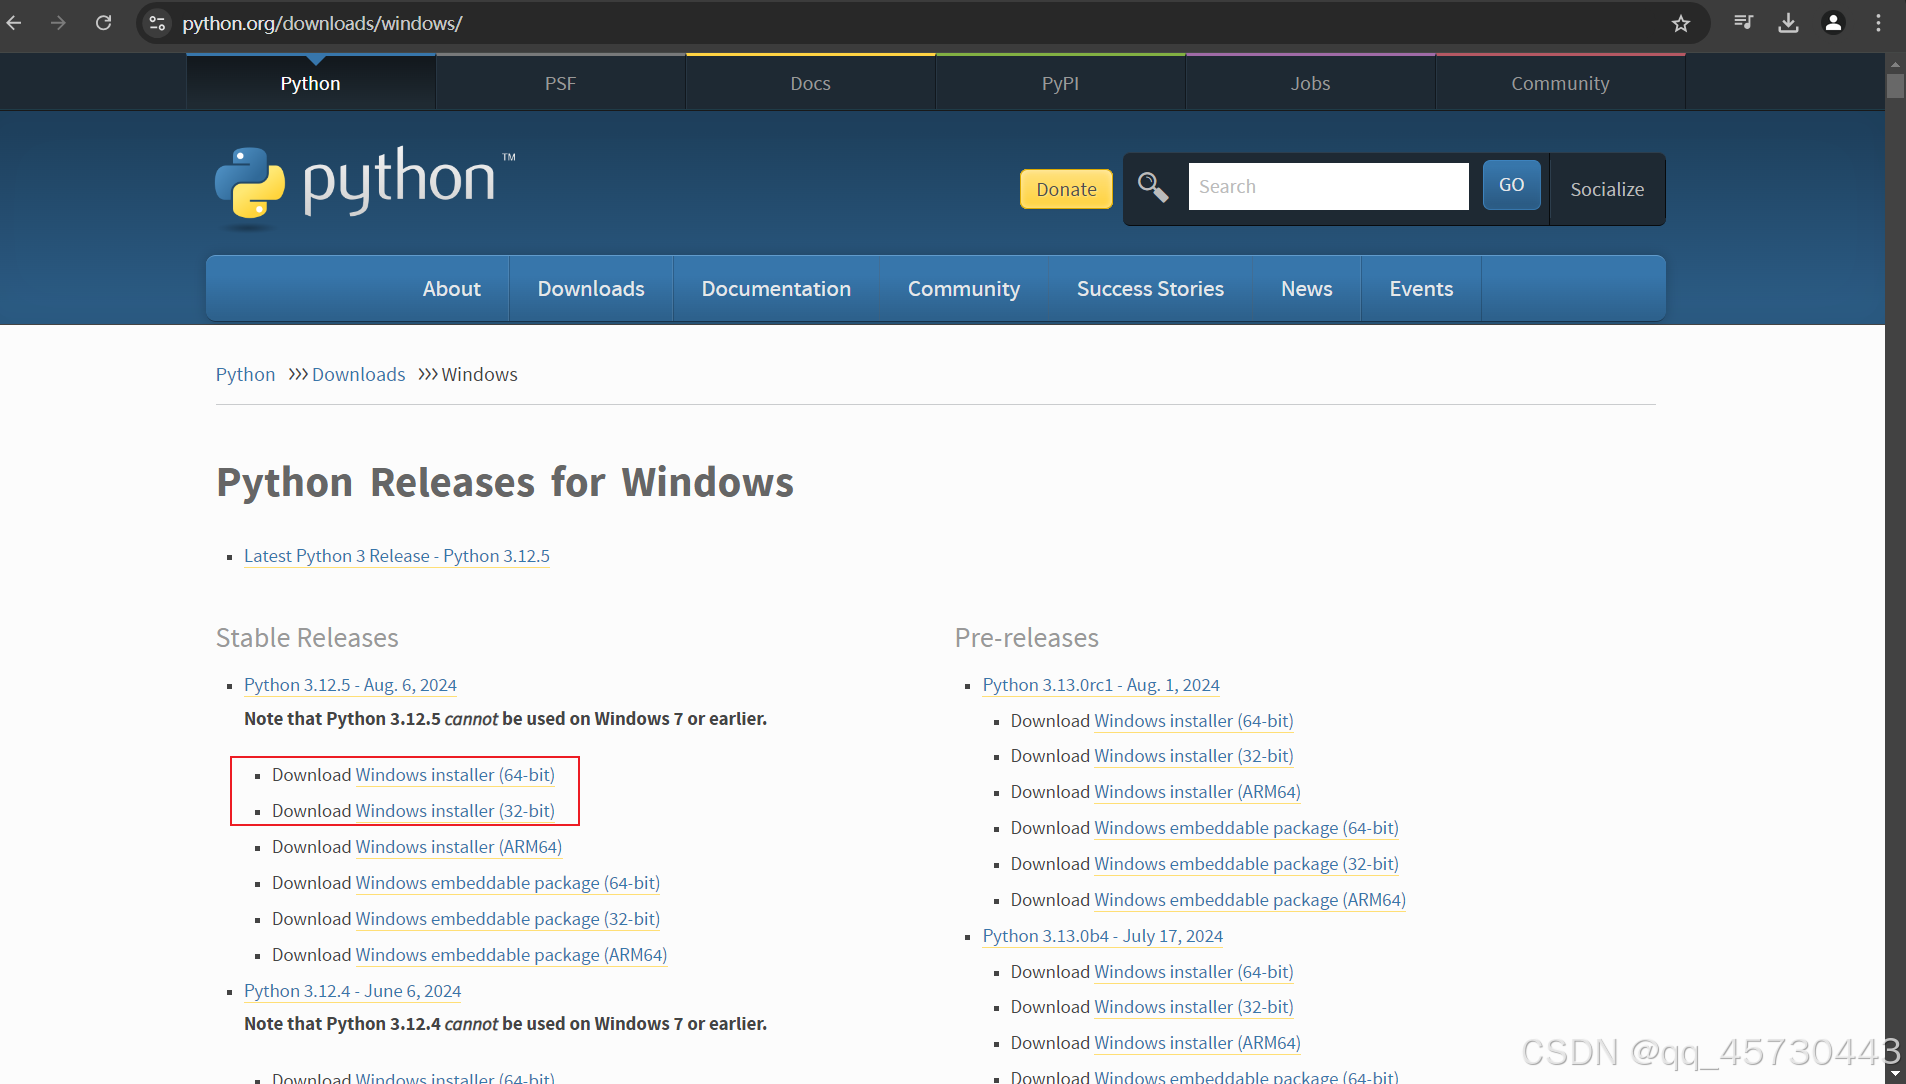
Task: Open the Community nav menu item
Action: pos(964,288)
